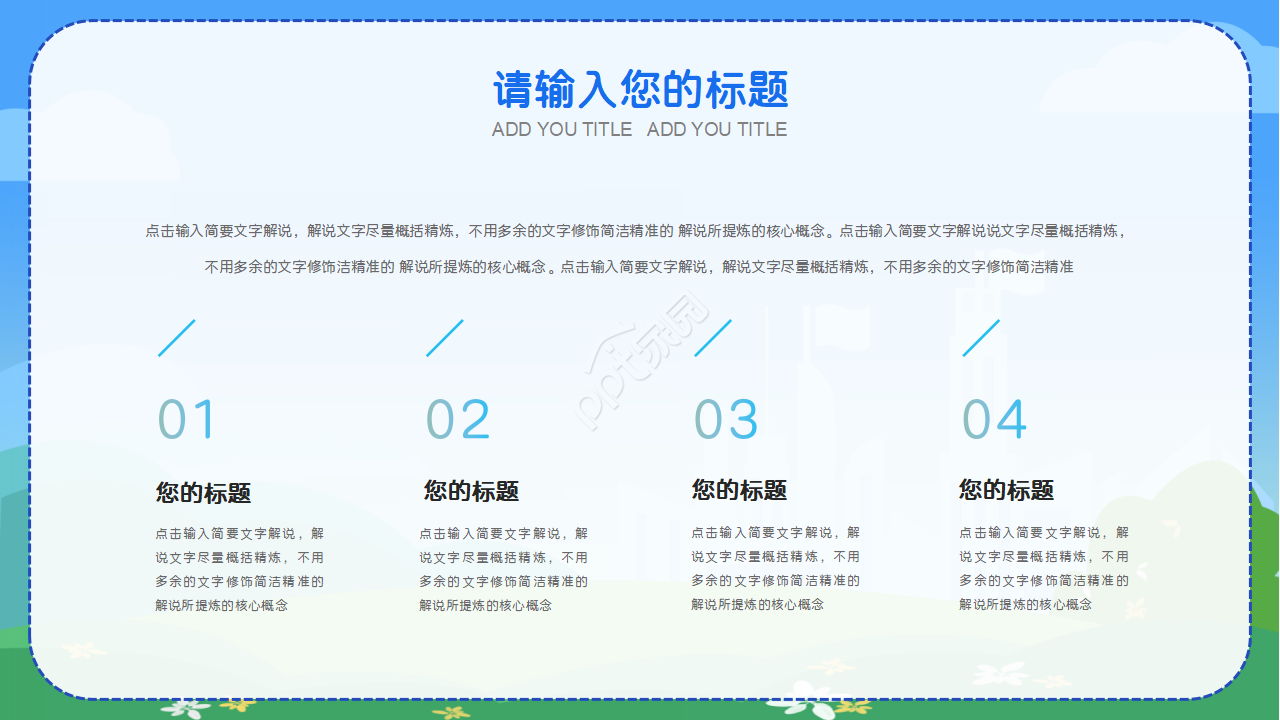Click the subtitle ADD YOU TITLE text
1280x720 pixels.
(640, 130)
